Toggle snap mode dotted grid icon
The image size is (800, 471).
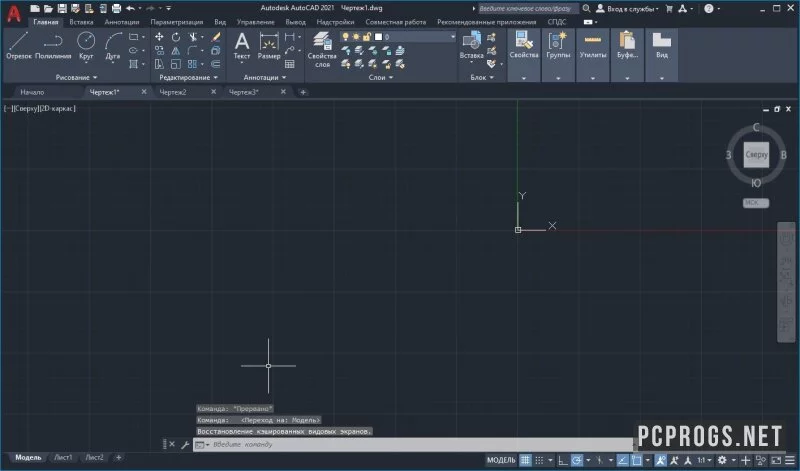[x=539, y=460]
